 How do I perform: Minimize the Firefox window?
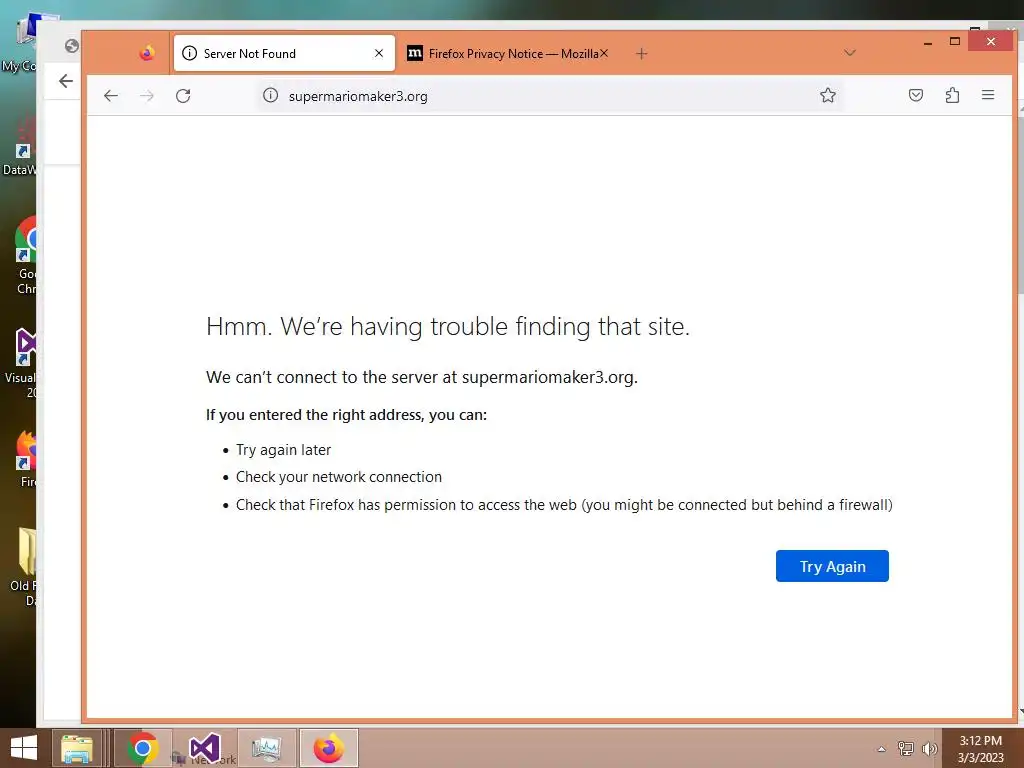(x=927, y=42)
